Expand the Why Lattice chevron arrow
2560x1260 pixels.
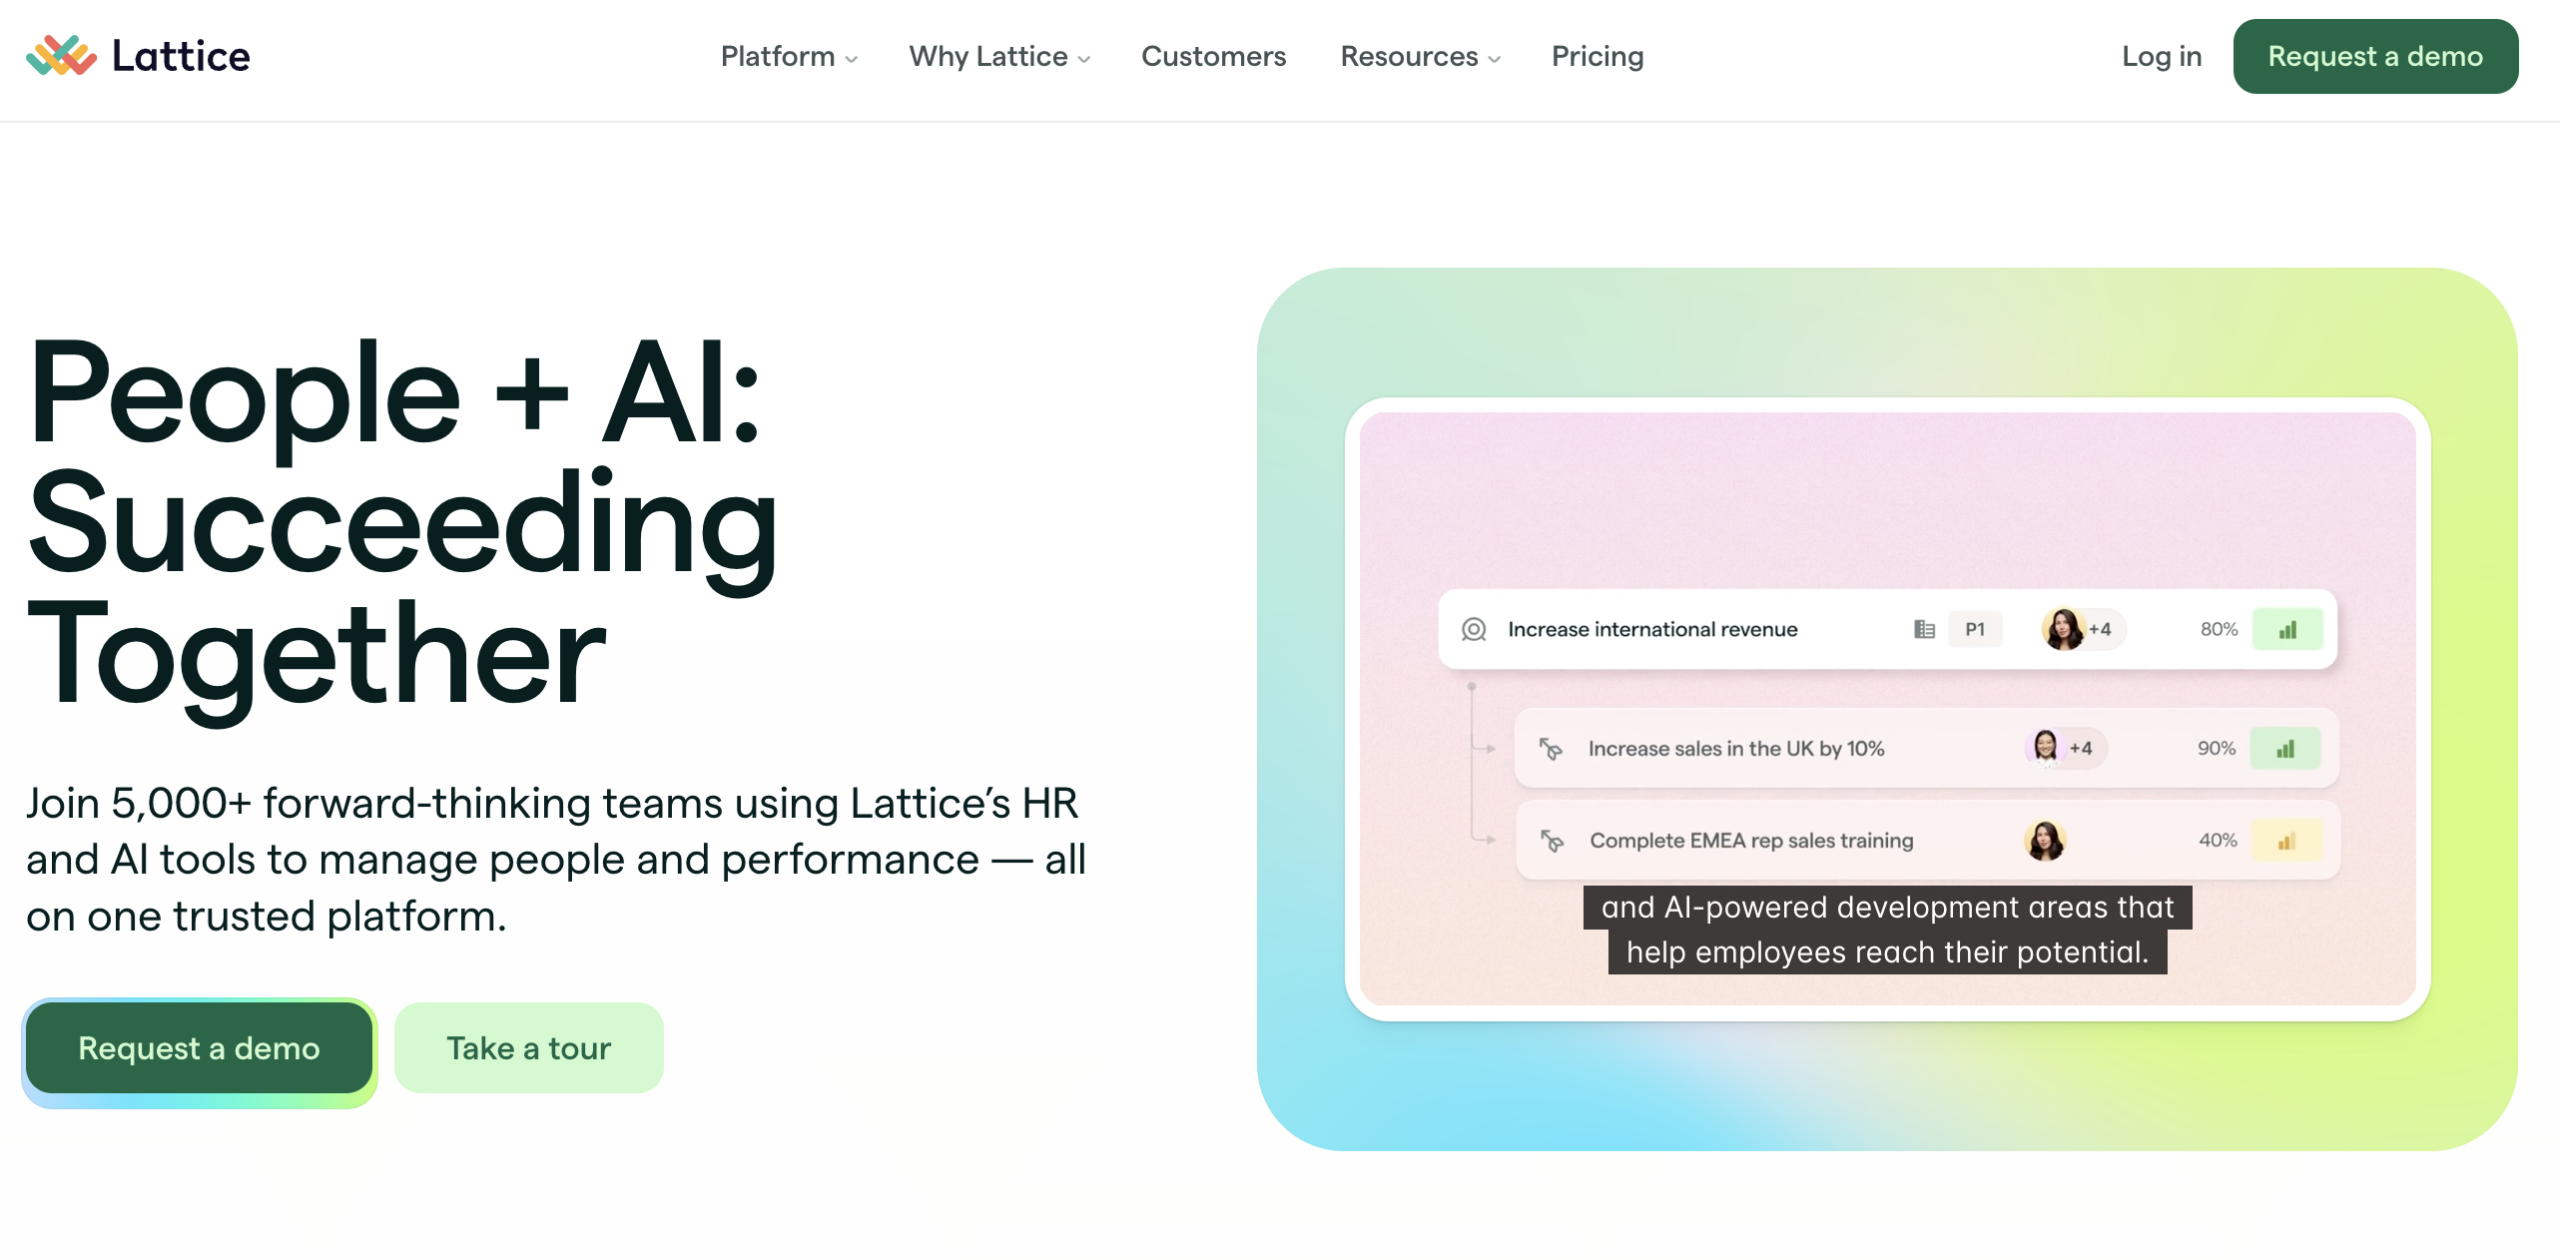tap(1084, 59)
